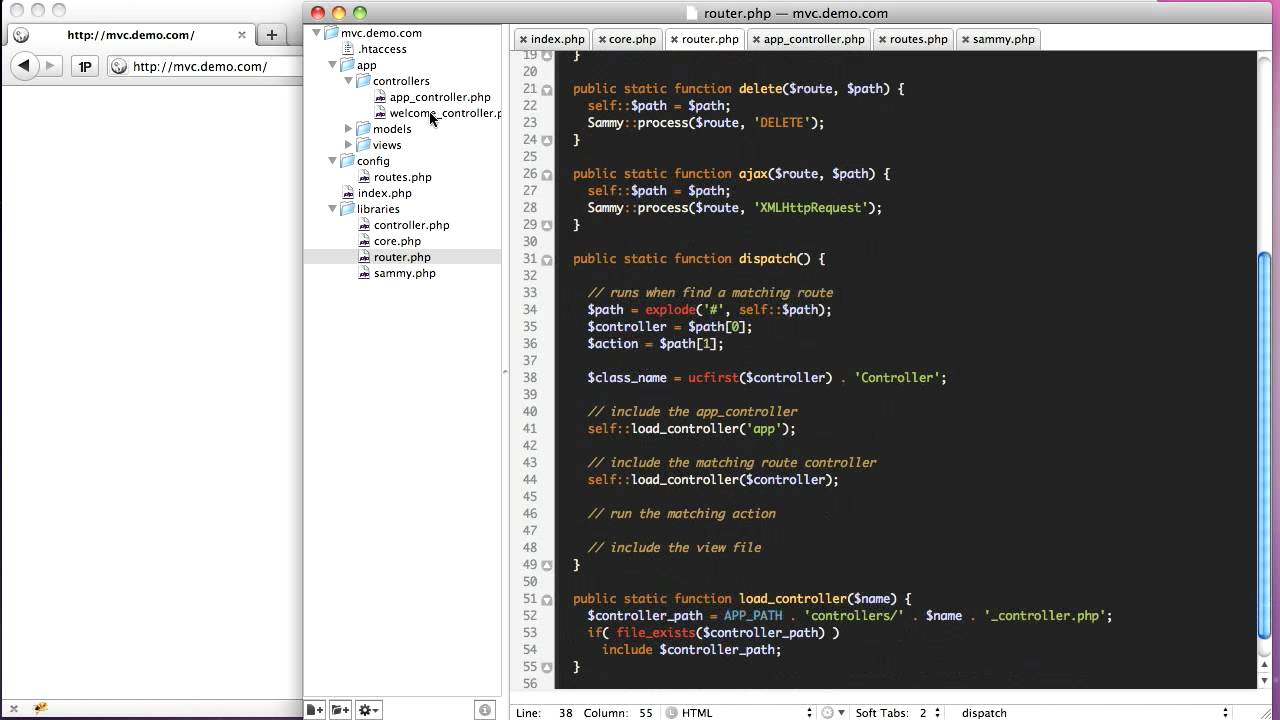Open welcome_controller.php in the project tree
This screenshot has height=720, width=1280.
(x=445, y=113)
